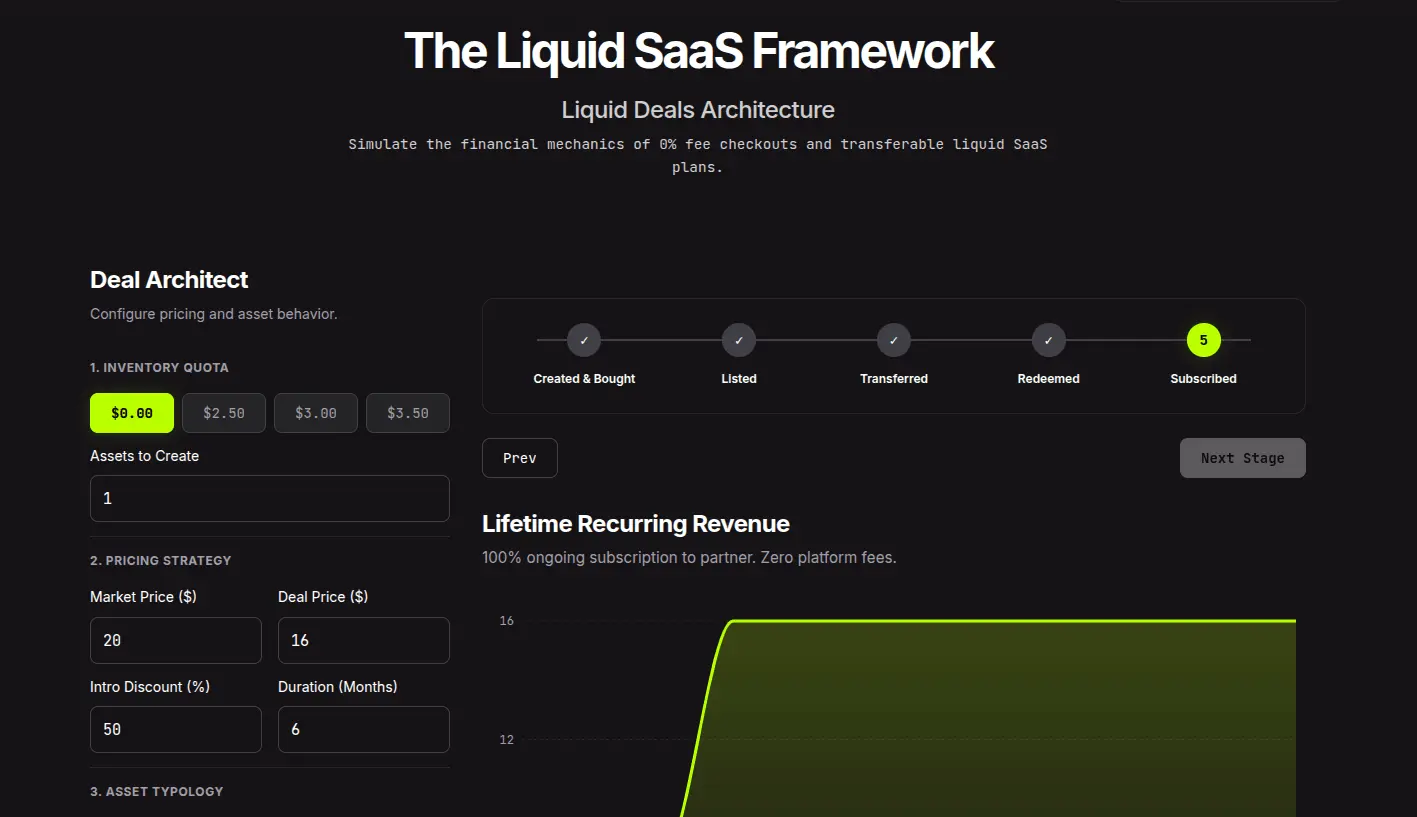Click the 3. ASSET TYPOLOGY section label
The image size is (1417, 817).
click(157, 792)
